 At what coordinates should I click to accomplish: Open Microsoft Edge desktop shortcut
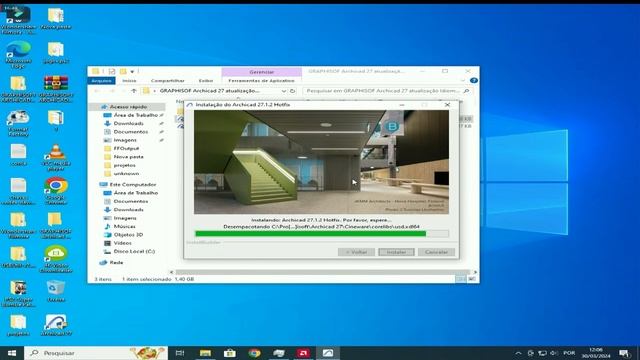(x=18, y=53)
